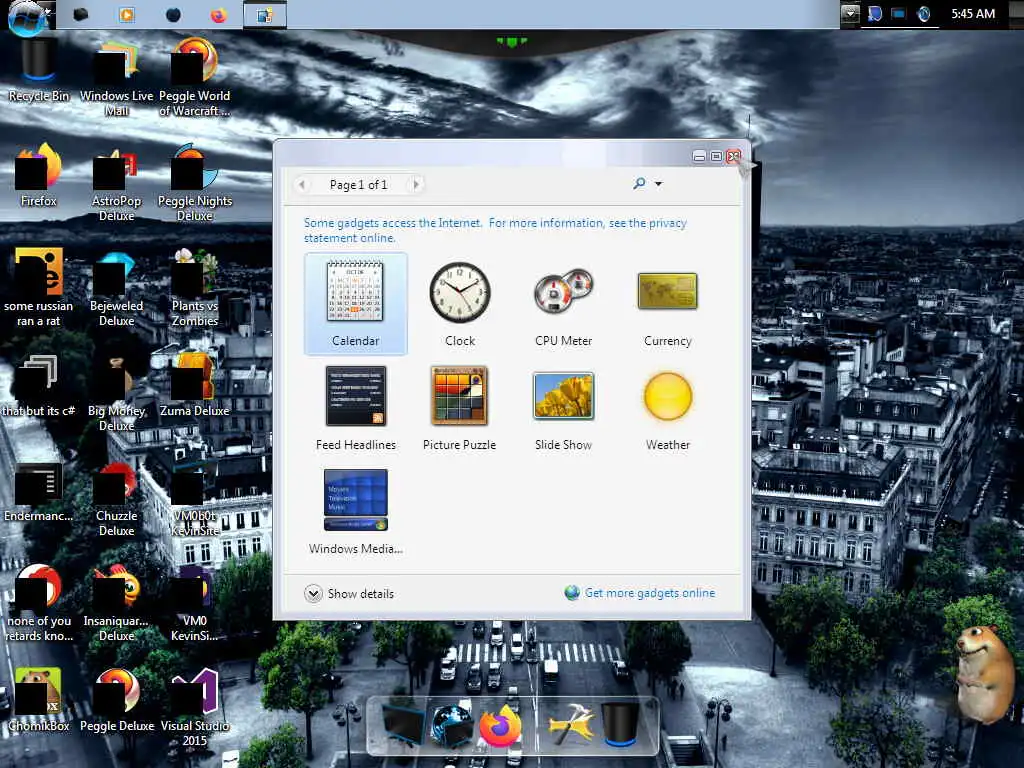Viewport: 1024px width, 768px height.
Task: Select VM0 KevinSi... desktop icon
Action: tap(195, 603)
